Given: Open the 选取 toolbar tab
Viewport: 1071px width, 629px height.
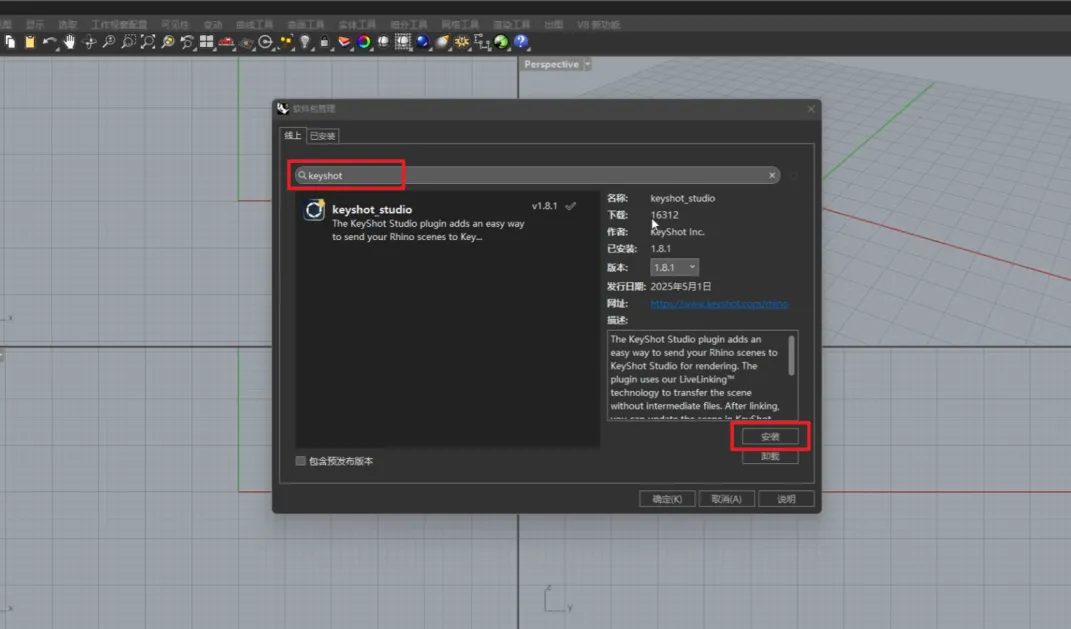Looking at the screenshot, I should [x=68, y=25].
